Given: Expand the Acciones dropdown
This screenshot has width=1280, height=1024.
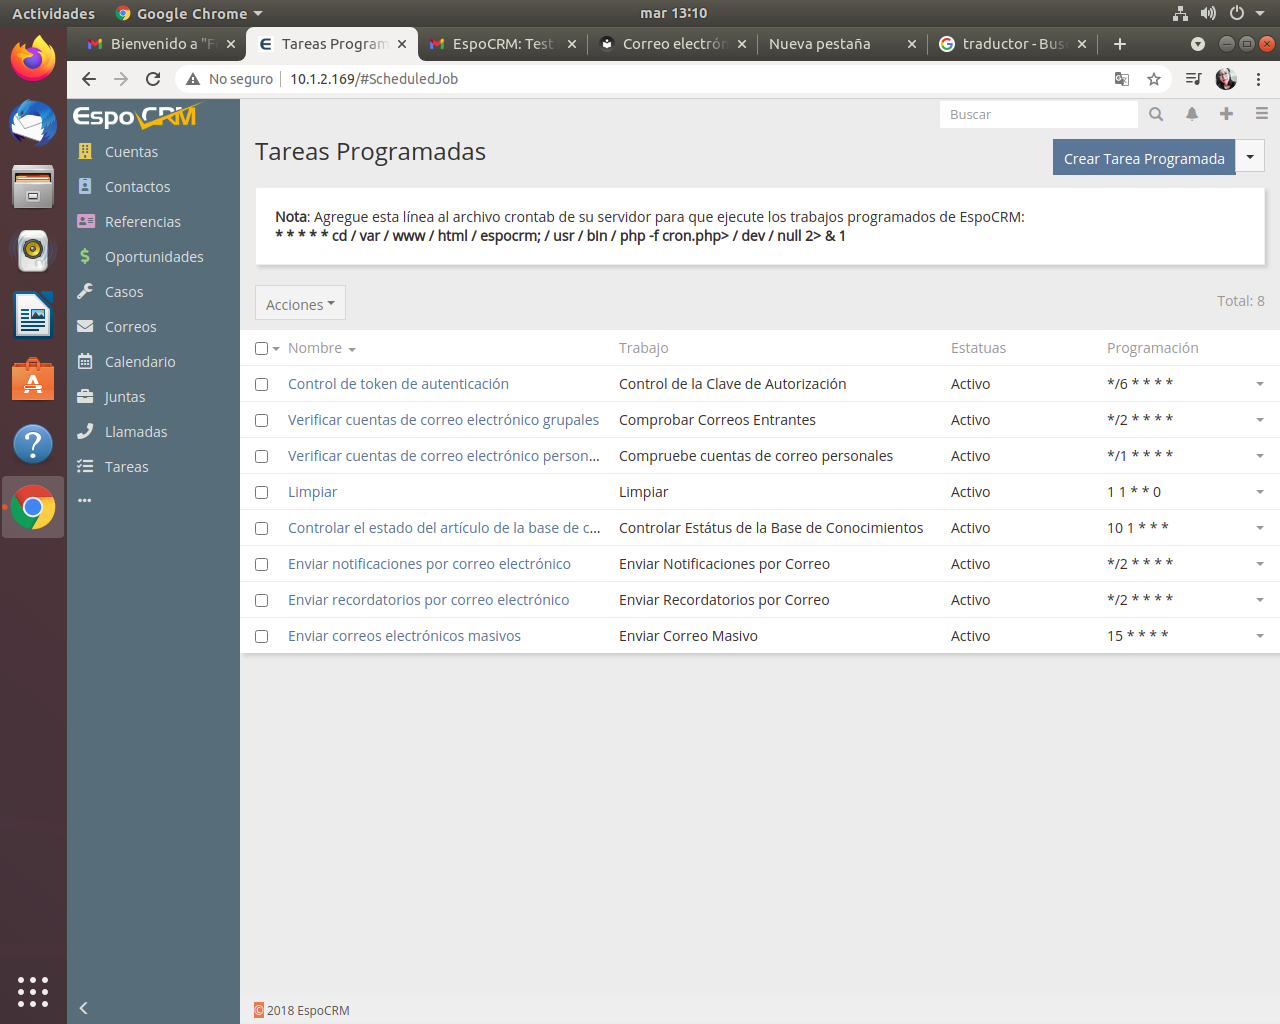Looking at the screenshot, I should 300,304.
